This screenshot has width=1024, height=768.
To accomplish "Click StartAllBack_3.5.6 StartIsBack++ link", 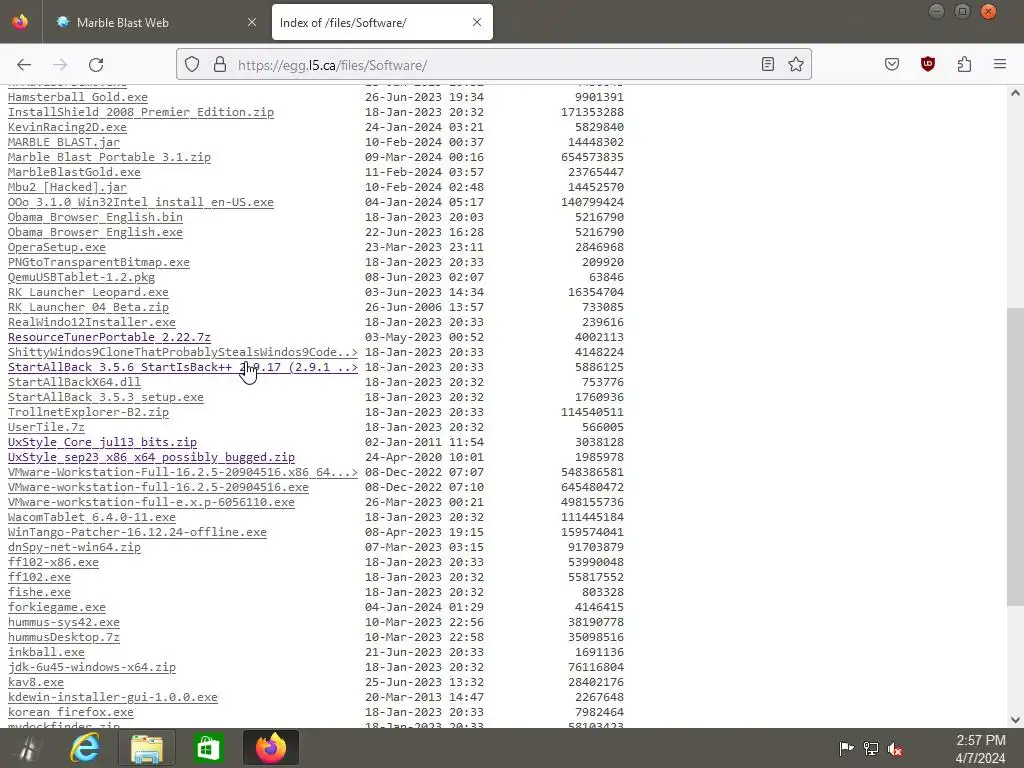I will click(183, 368).
